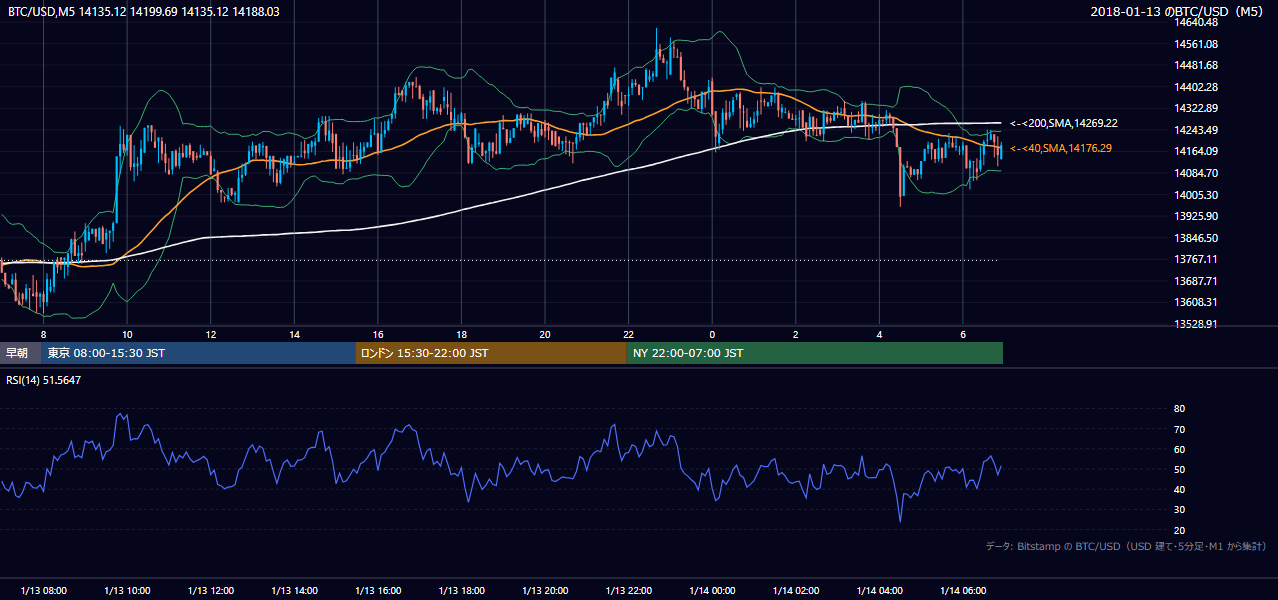Click the 1/13 16:00 time label
This screenshot has height=600, width=1278.
[x=377, y=590]
